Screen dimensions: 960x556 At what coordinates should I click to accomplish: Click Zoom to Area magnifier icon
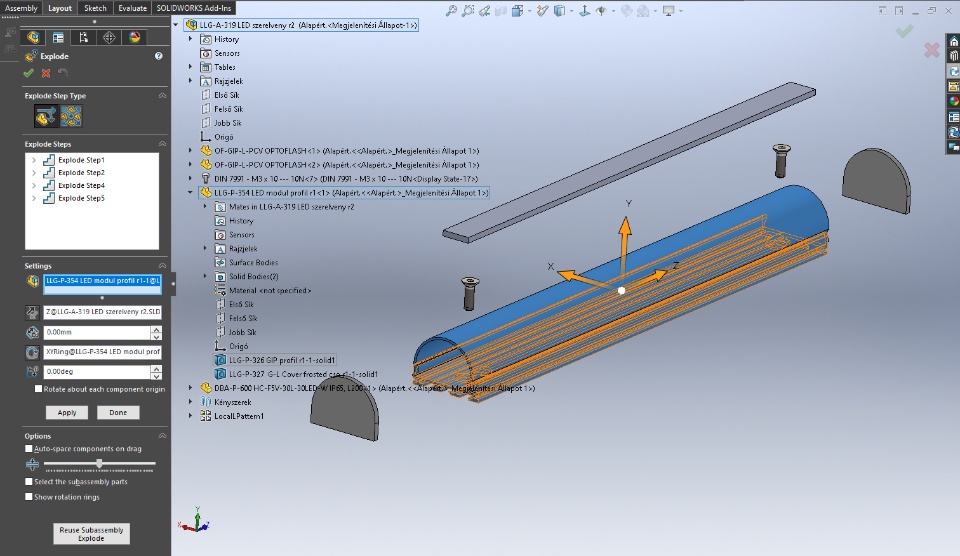click(468, 10)
